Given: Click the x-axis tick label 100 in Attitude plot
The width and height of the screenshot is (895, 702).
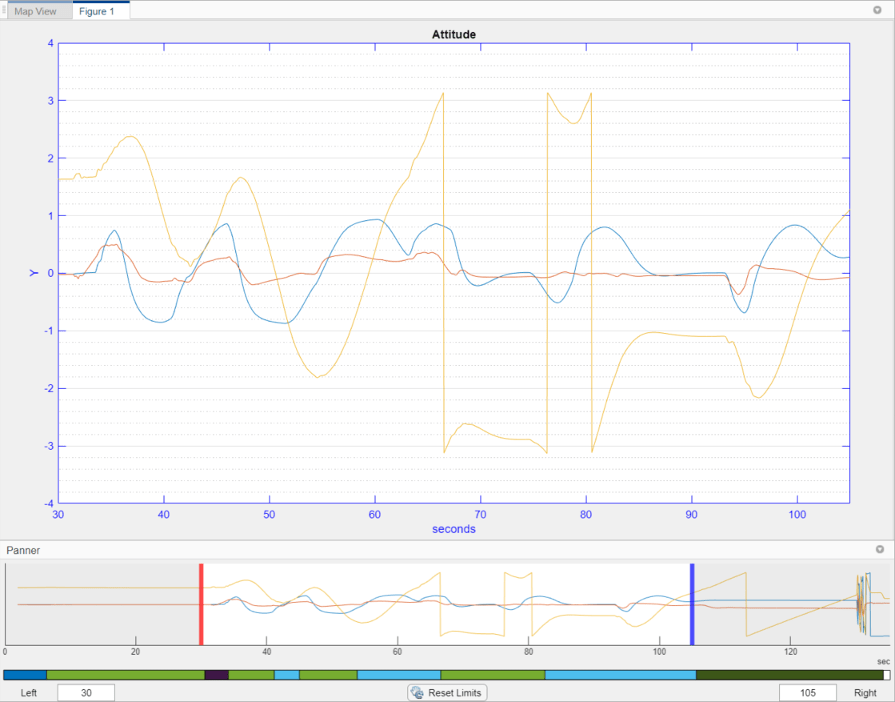Looking at the screenshot, I should click(797, 514).
